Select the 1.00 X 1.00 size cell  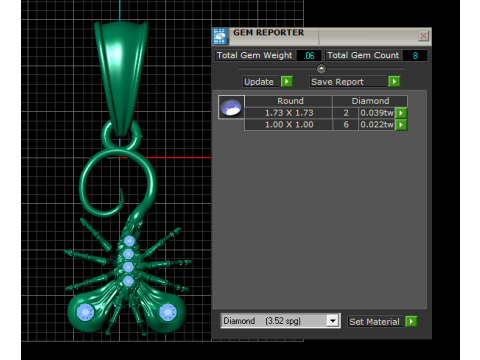(x=289, y=125)
